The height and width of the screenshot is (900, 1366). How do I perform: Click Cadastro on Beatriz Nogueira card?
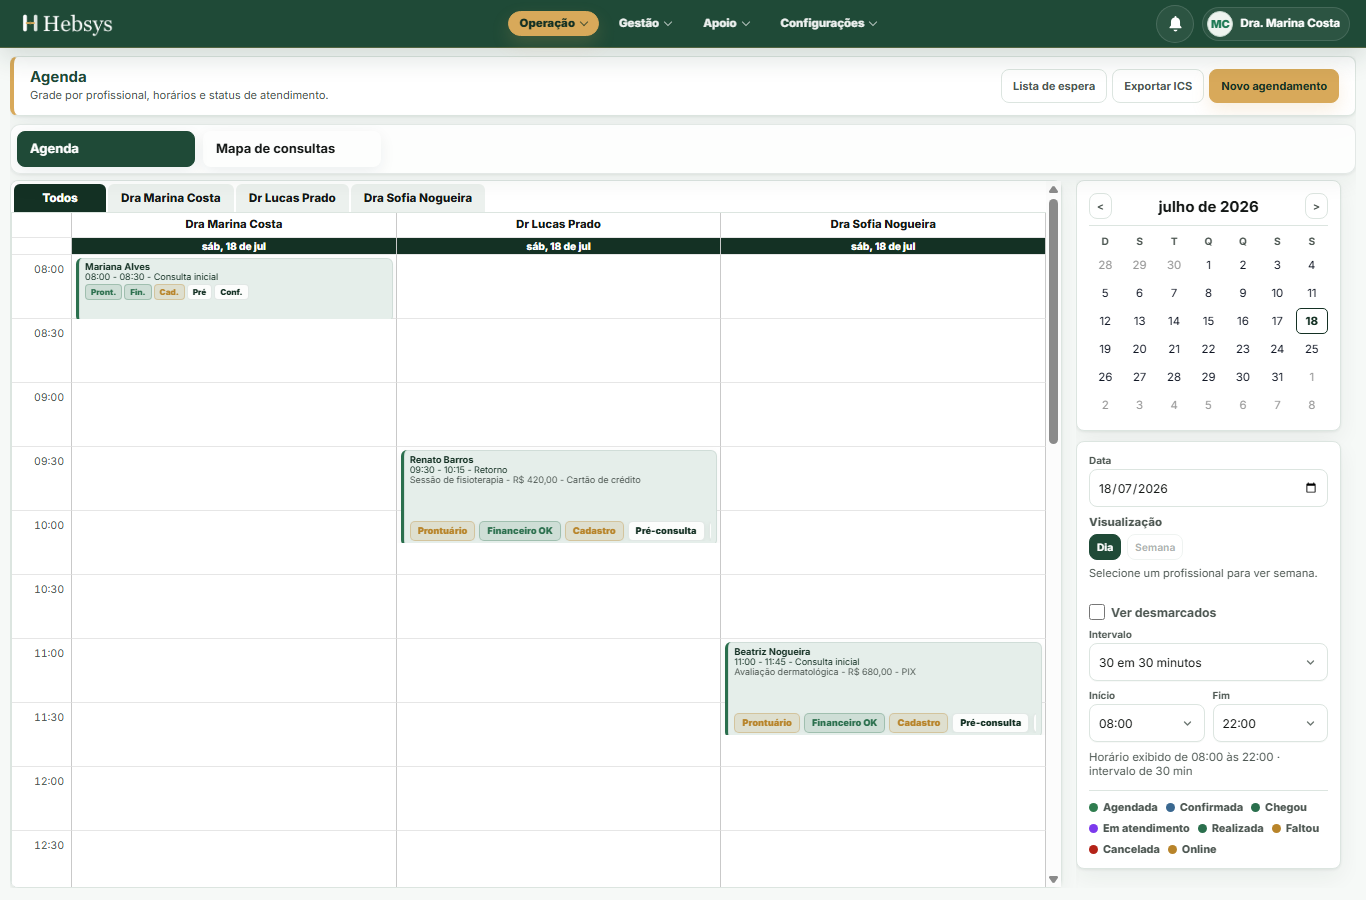tap(919, 723)
